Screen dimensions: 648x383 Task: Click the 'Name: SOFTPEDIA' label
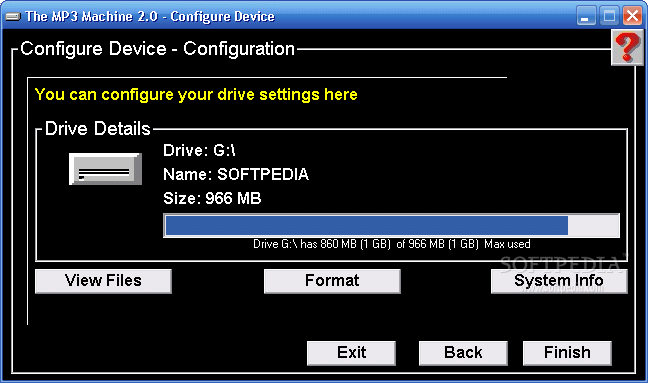click(236, 174)
